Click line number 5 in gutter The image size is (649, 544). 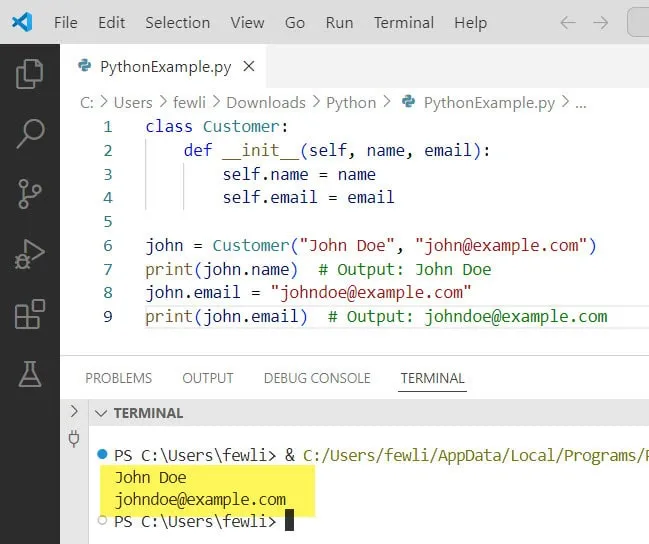tap(108, 222)
